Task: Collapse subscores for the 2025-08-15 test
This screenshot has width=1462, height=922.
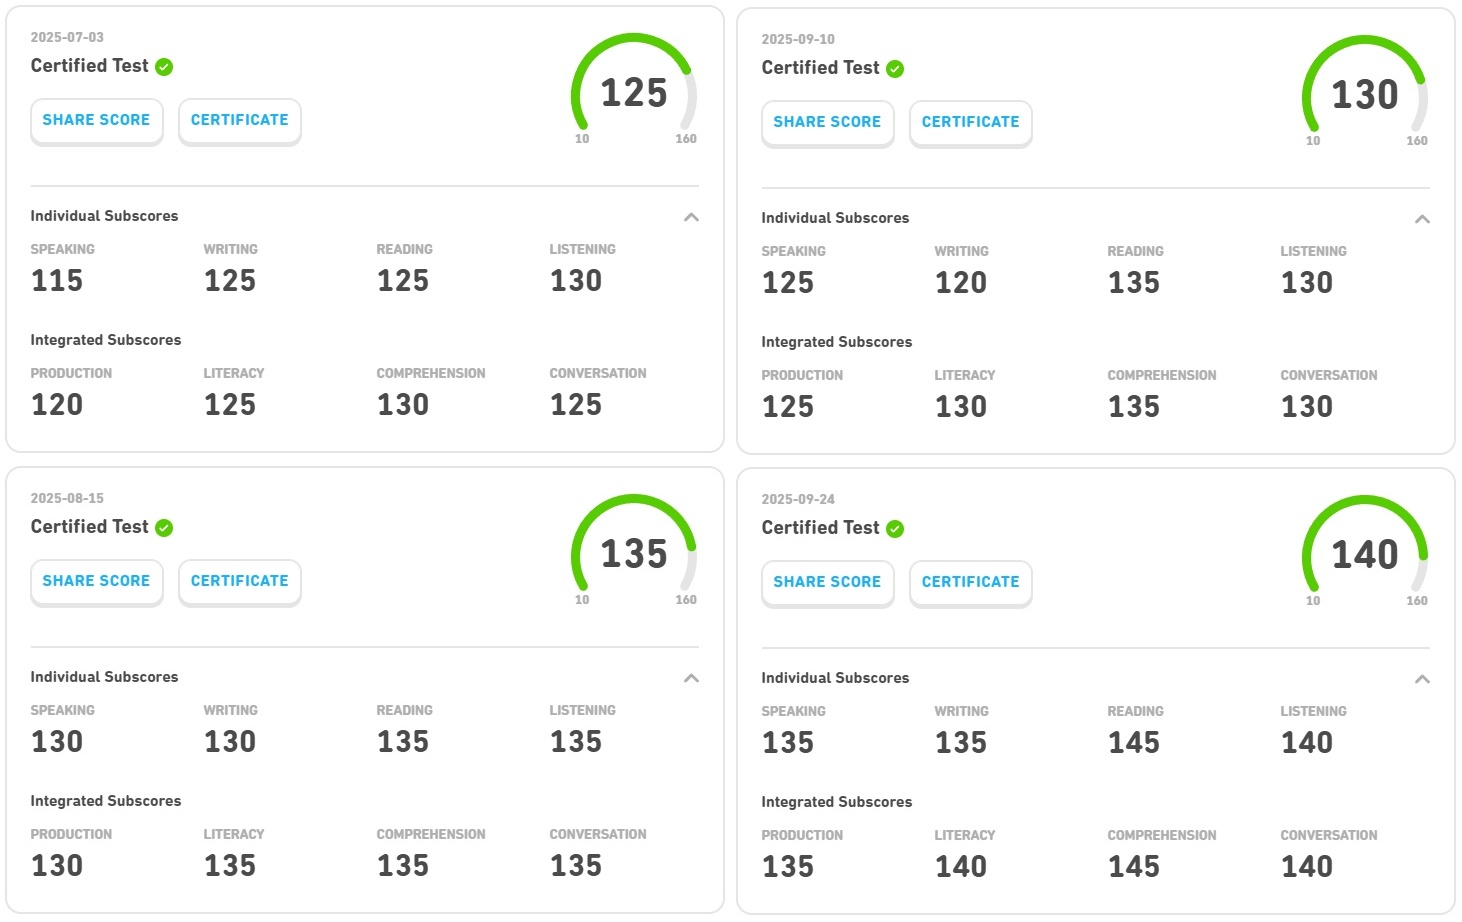Action: click(691, 678)
